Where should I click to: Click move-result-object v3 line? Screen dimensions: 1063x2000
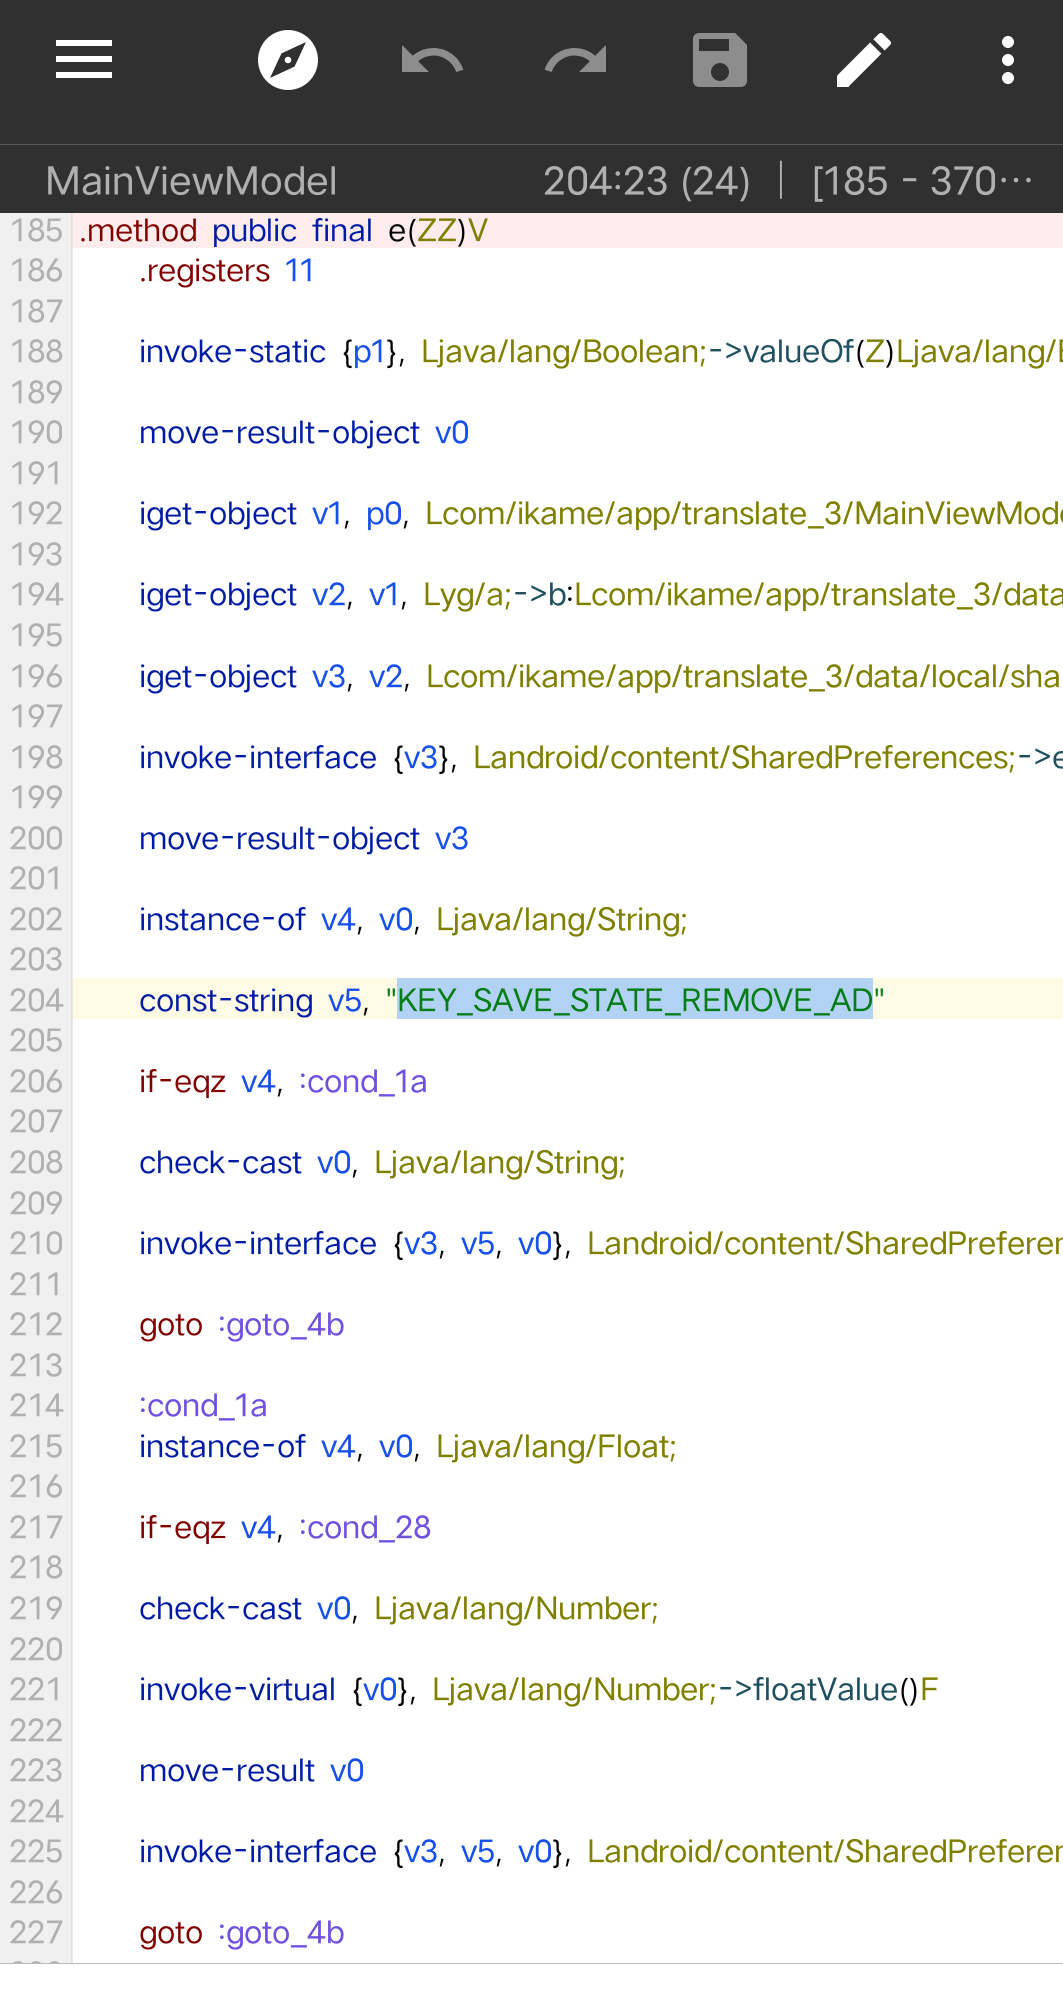tap(304, 839)
